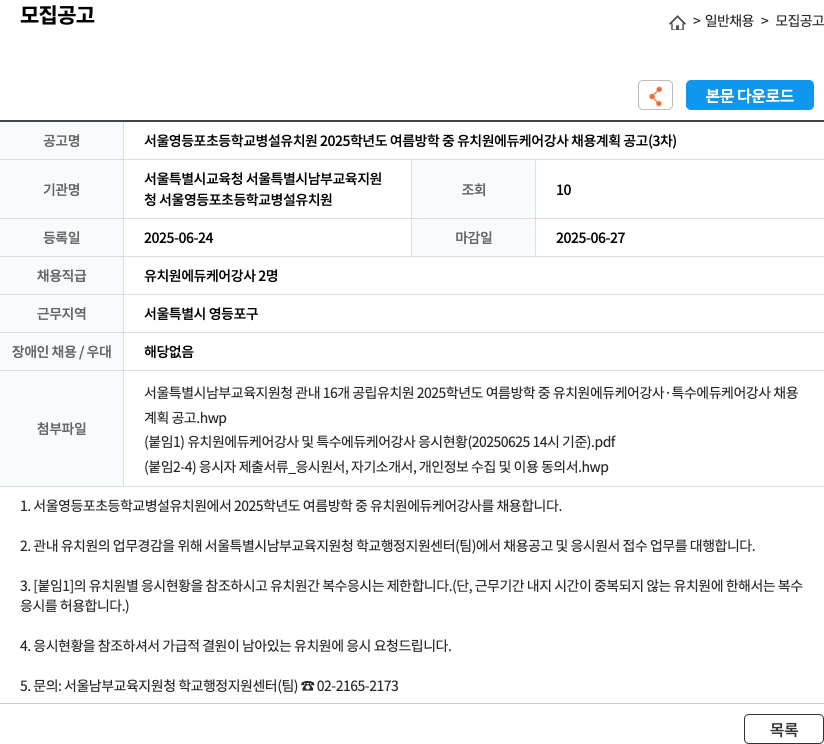Click the 기관명 label cell
This screenshot has width=824, height=744.
[61, 189]
